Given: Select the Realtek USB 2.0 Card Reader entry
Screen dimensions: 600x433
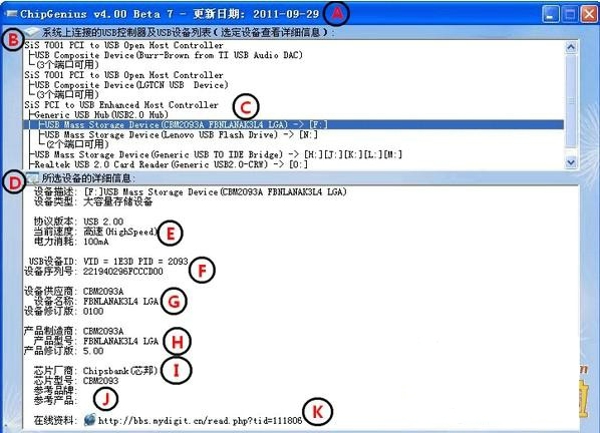Looking at the screenshot, I should [150, 165].
